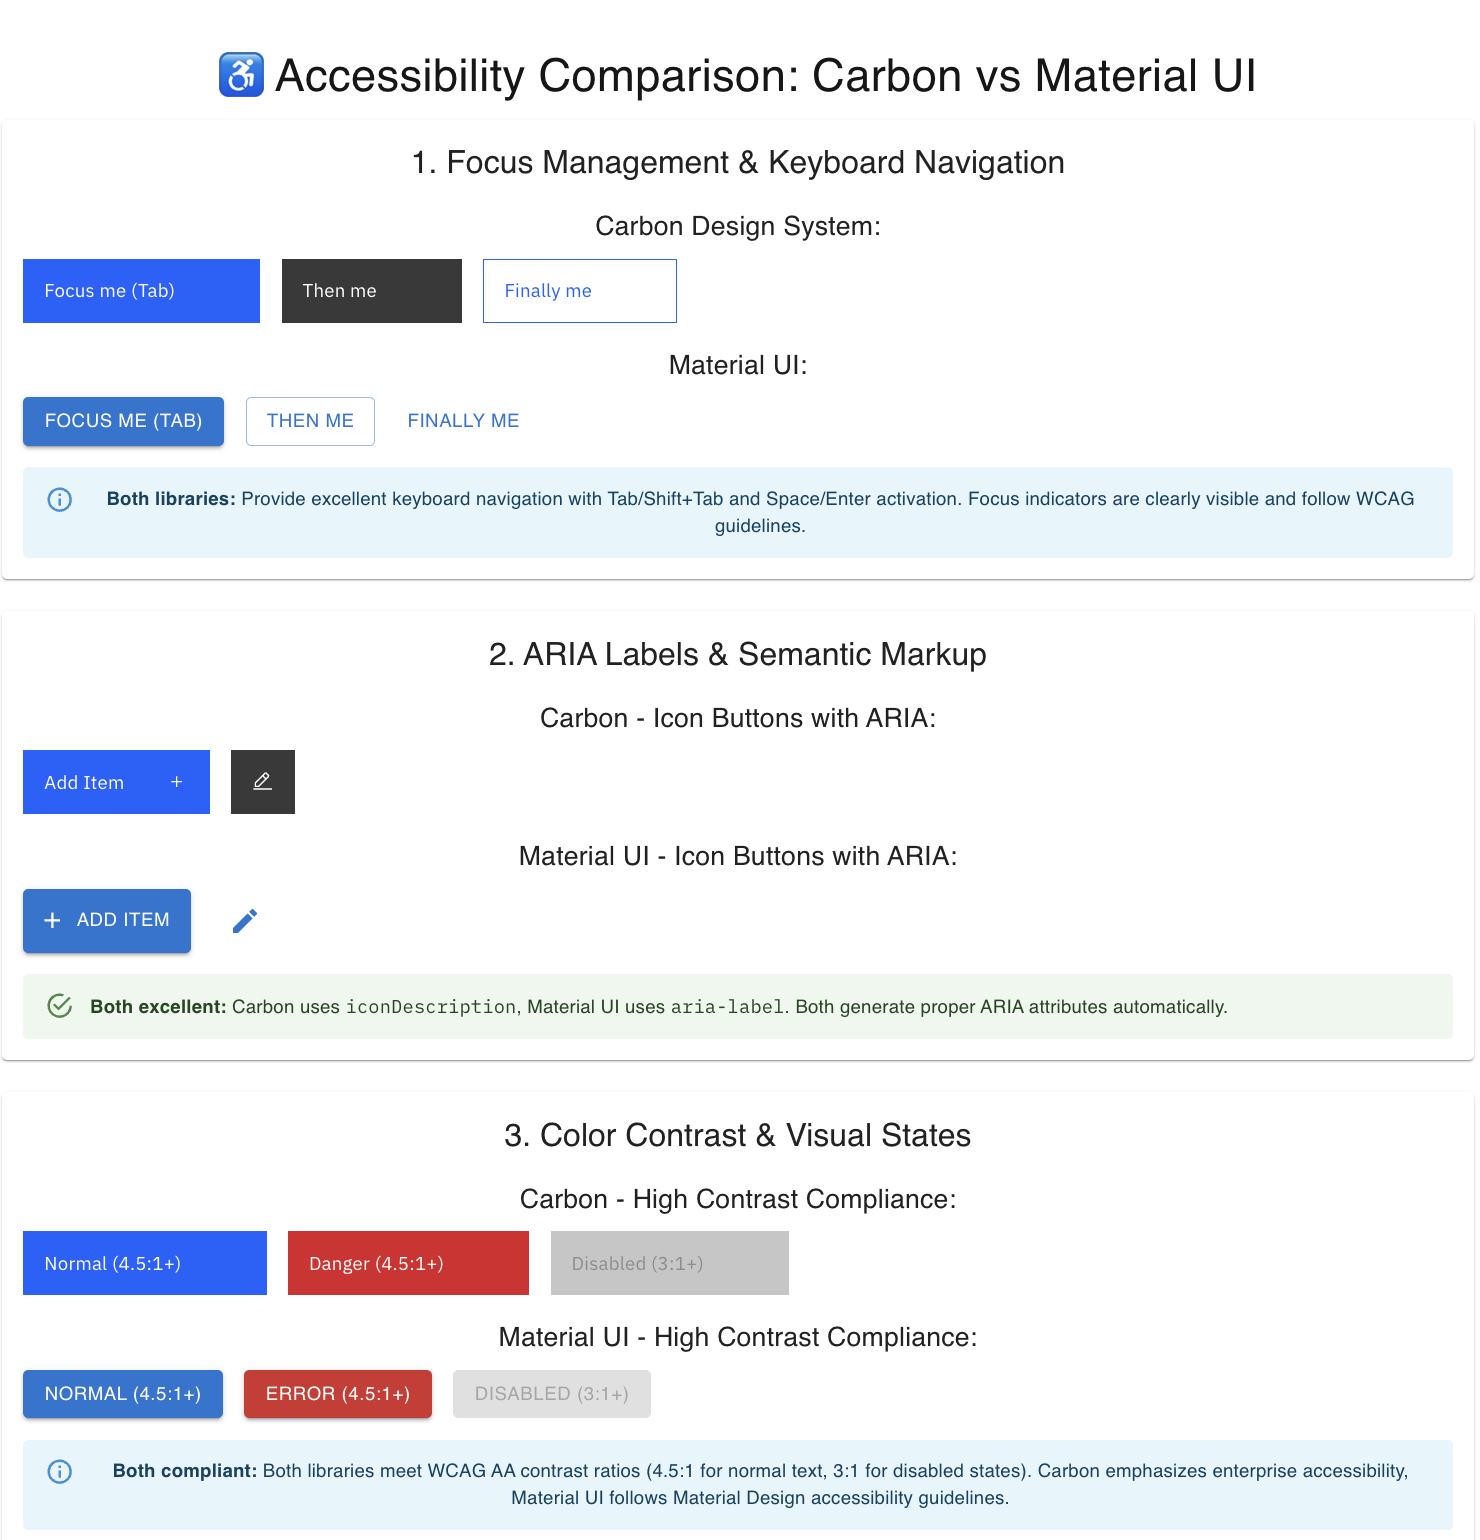Select the outlined 'Finally me' Carbon button
This screenshot has width=1480, height=1540.
(579, 290)
